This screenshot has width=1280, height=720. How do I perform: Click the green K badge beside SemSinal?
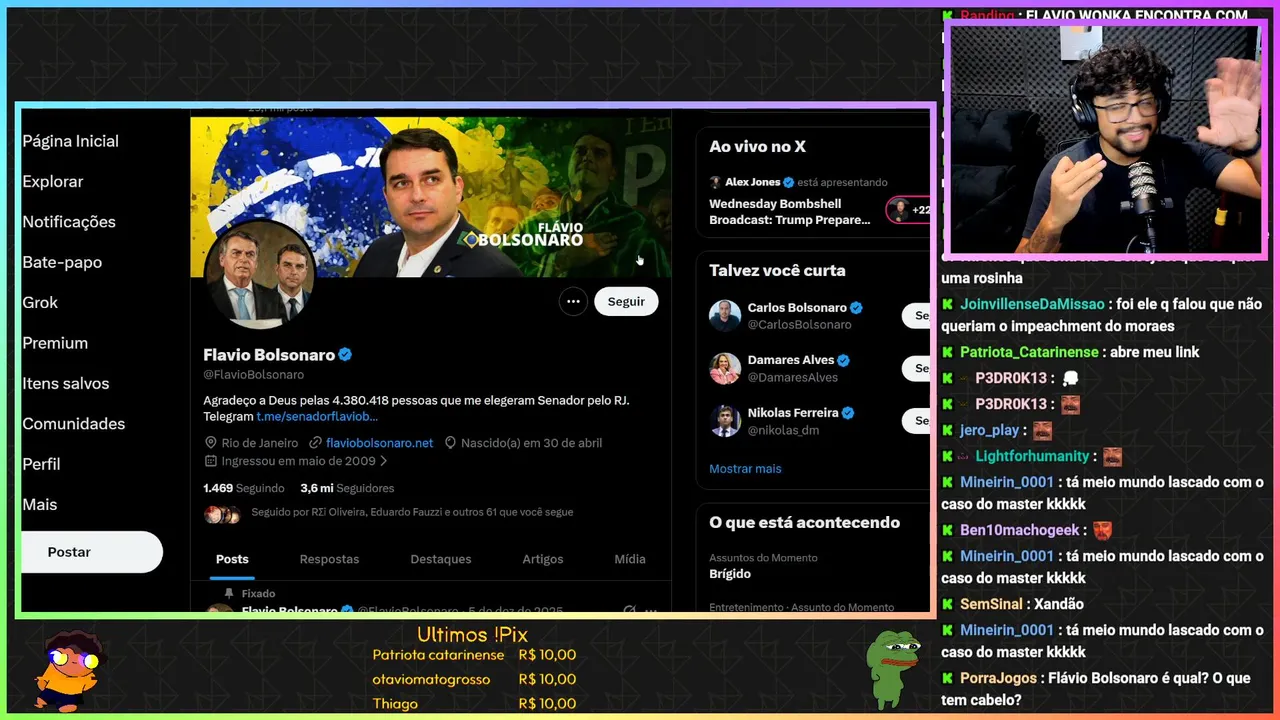(947, 604)
